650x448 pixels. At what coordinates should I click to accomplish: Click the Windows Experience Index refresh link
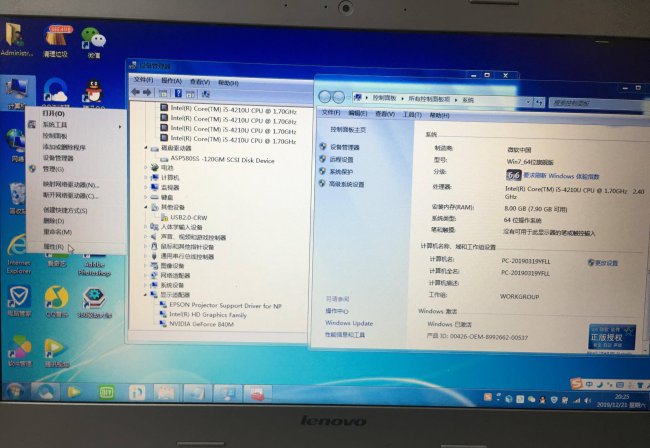561,176
